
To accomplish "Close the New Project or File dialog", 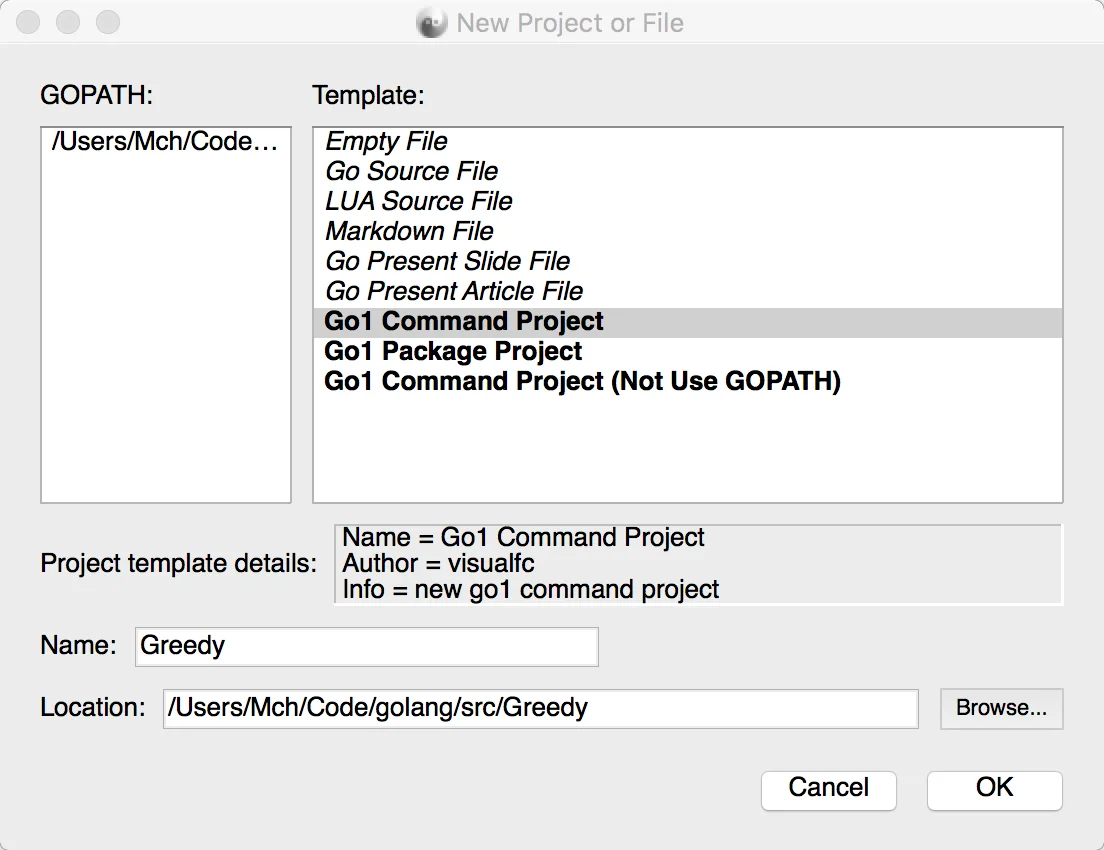I will pos(28,22).
